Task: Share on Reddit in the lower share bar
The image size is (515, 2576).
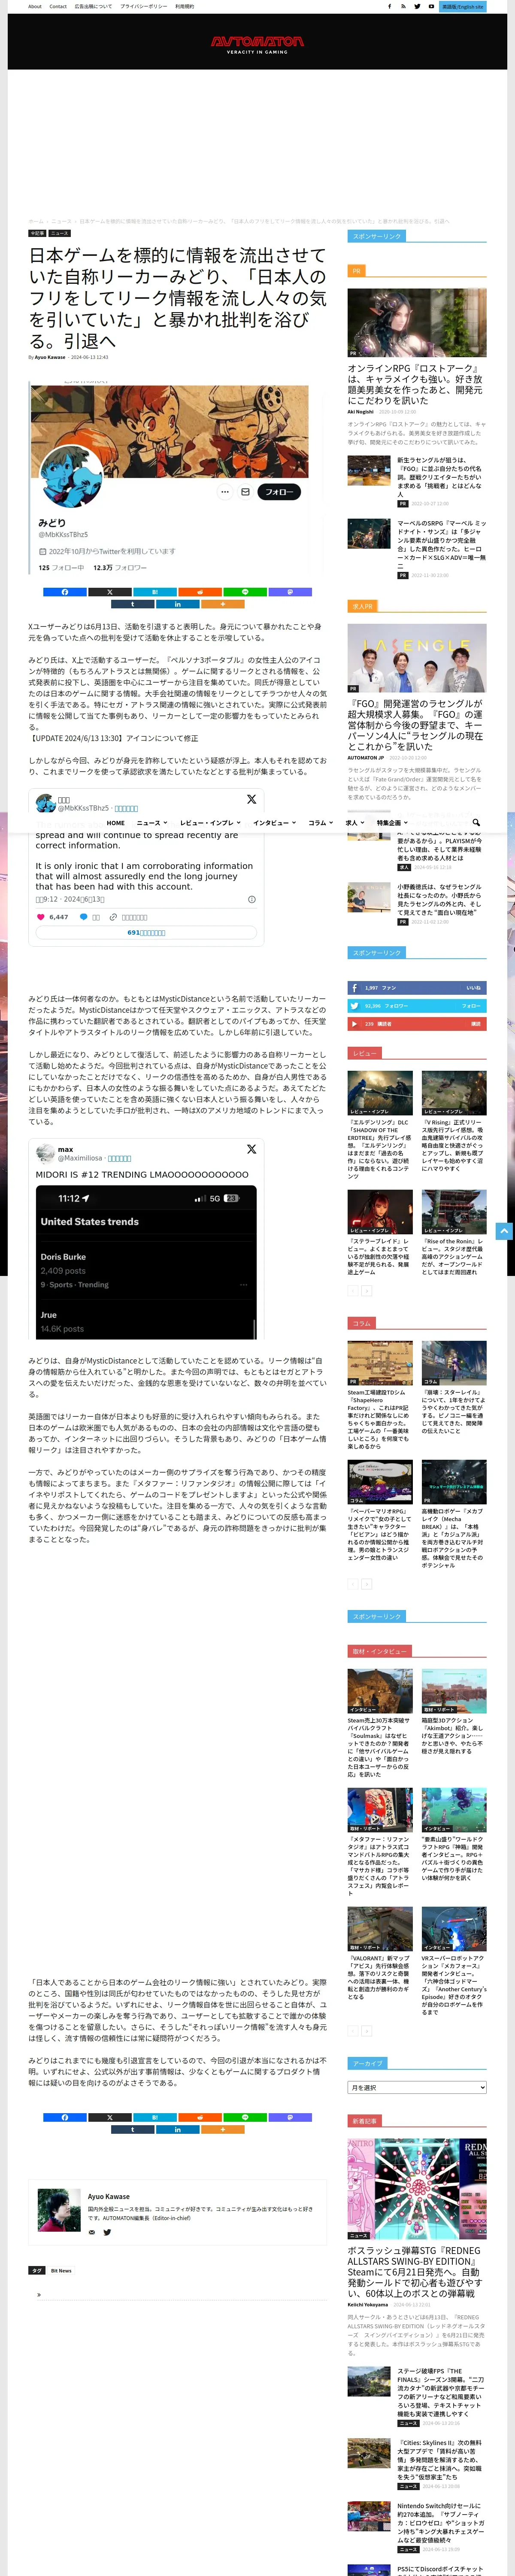Action: [x=200, y=2117]
